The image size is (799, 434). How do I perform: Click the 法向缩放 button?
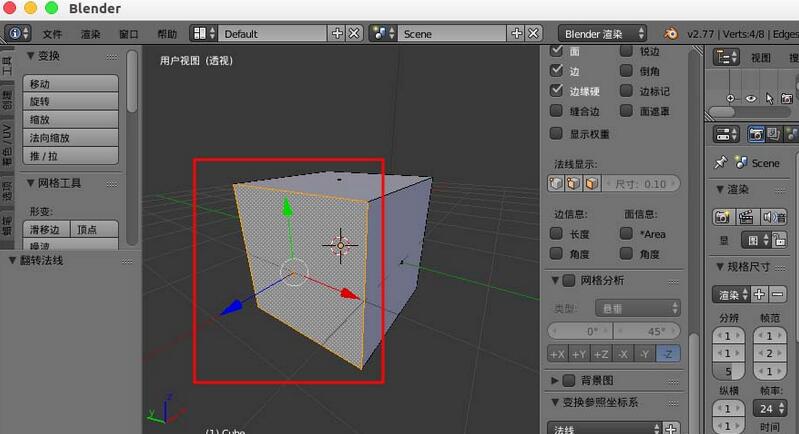(x=71, y=138)
